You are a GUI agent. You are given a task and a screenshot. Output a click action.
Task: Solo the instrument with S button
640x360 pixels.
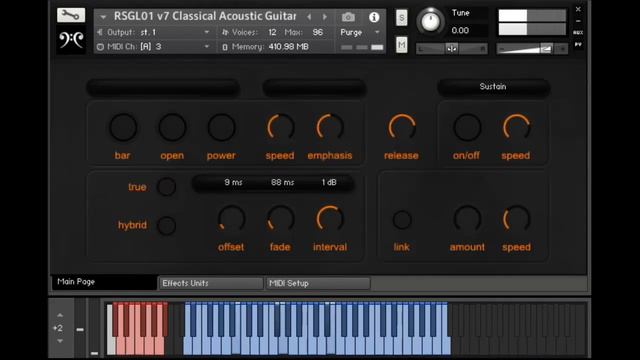[402, 18]
